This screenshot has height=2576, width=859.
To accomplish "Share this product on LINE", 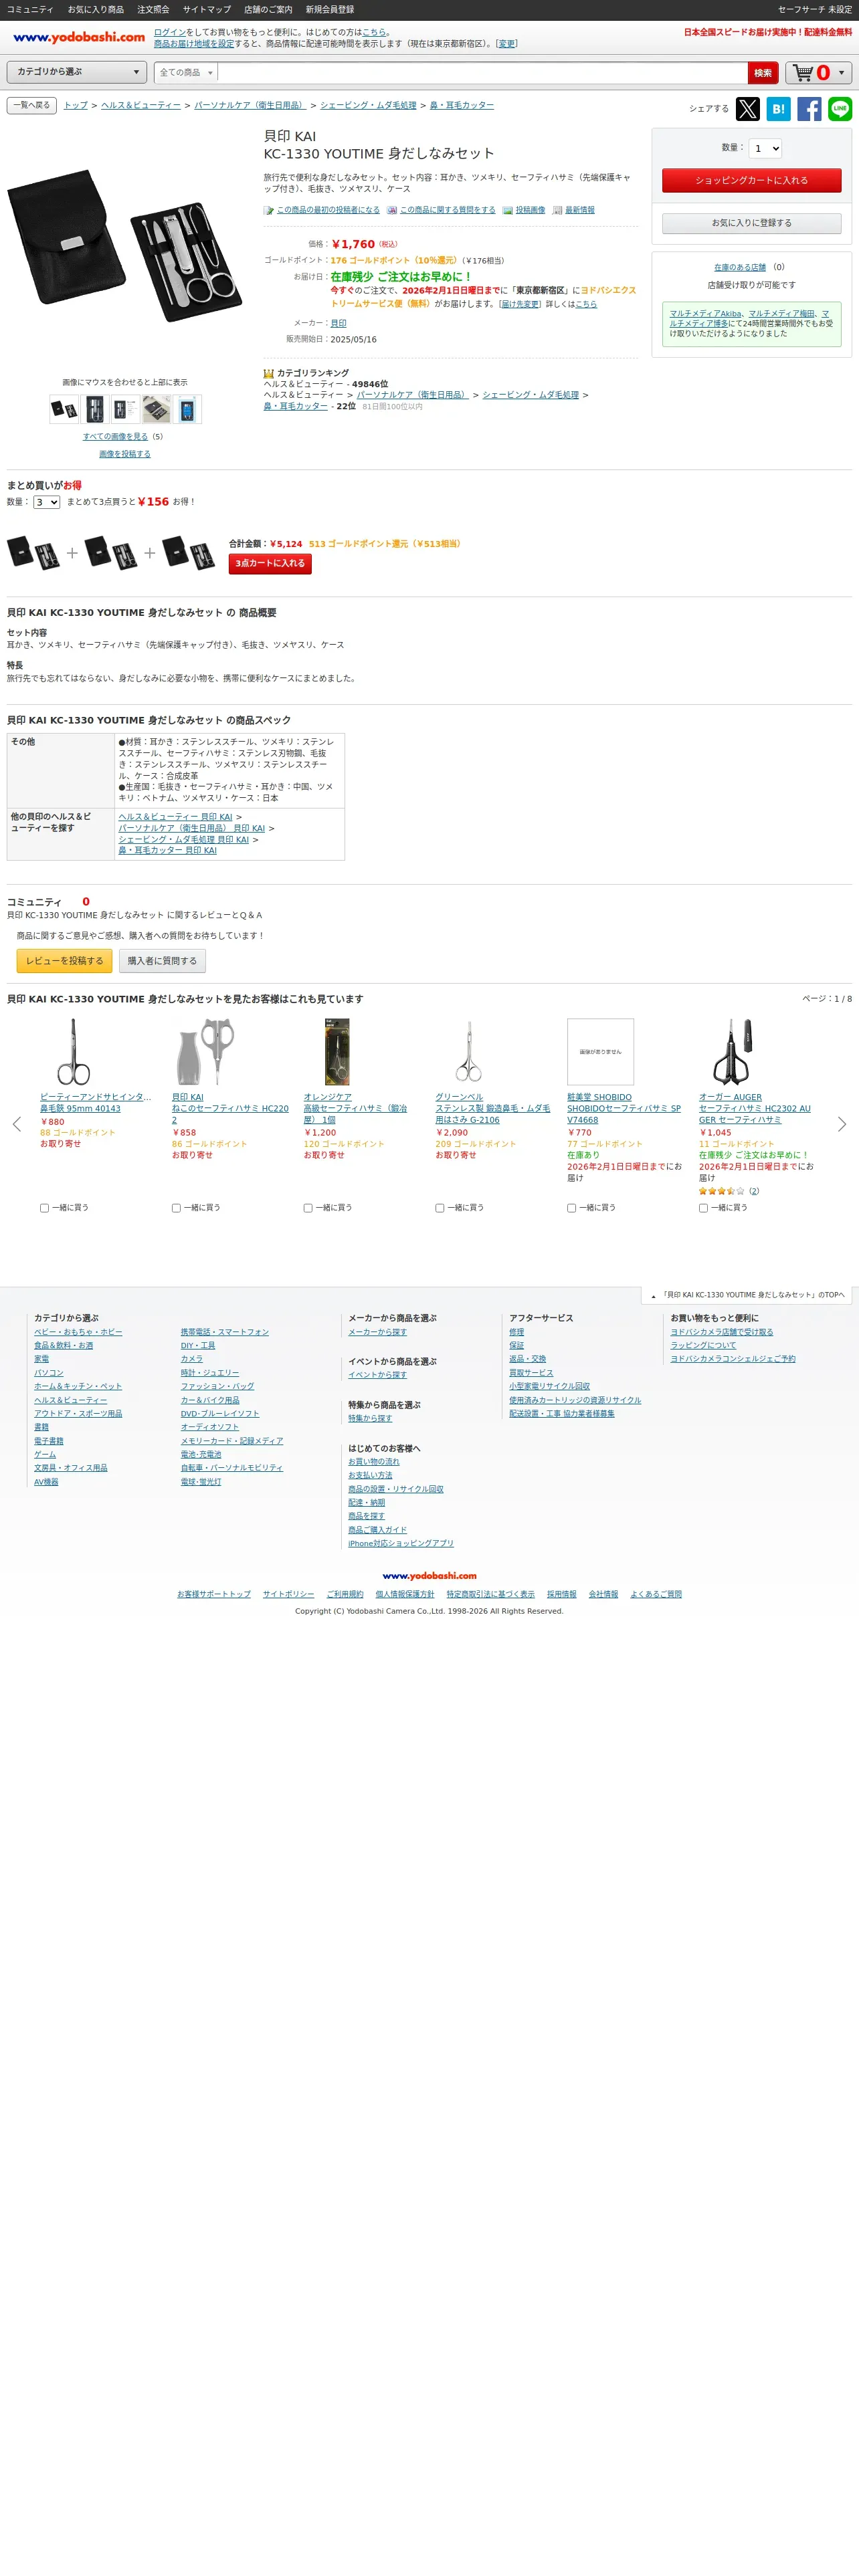I will [840, 109].
